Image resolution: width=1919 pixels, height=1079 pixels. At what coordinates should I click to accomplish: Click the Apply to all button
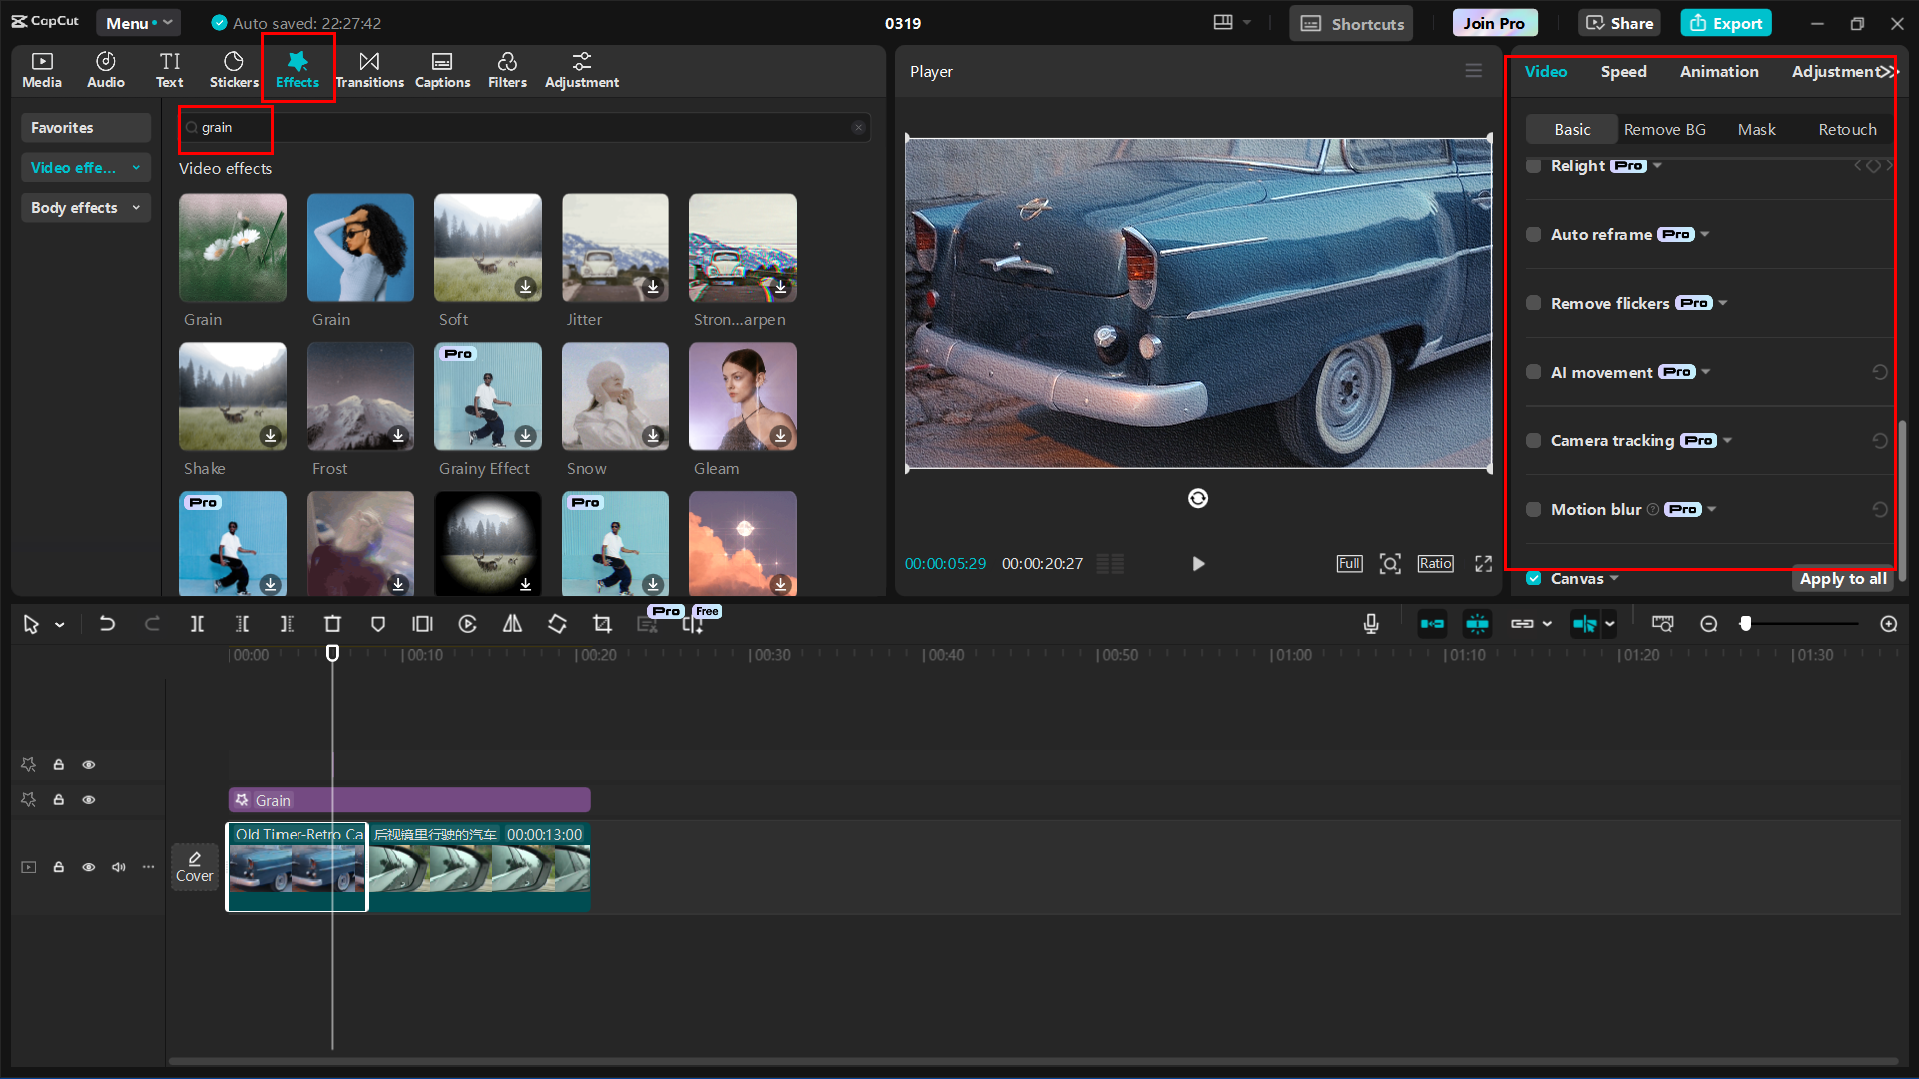[x=1842, y=578]
